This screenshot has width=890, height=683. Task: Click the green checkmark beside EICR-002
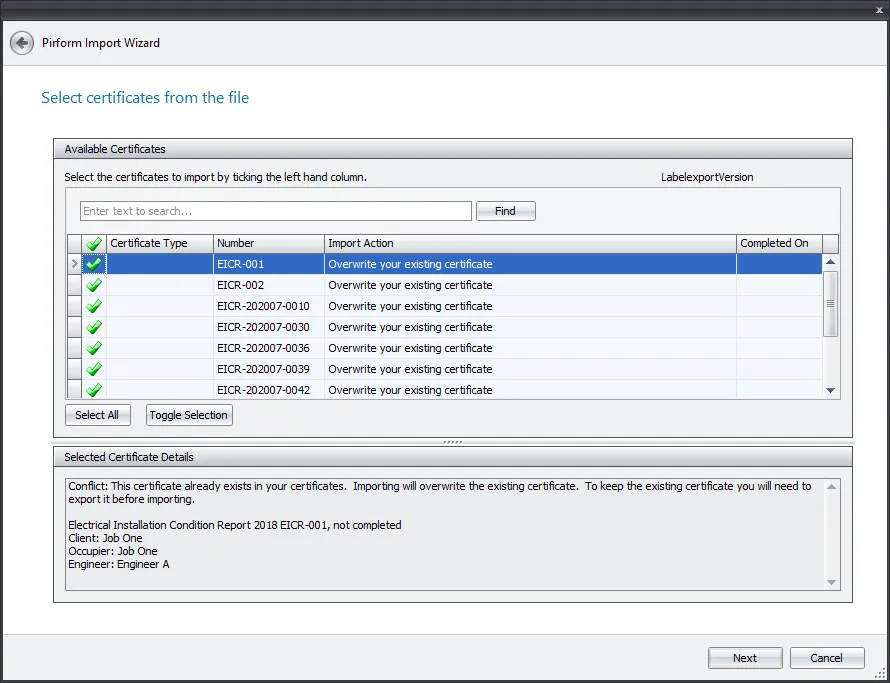[x=92, y=285]
